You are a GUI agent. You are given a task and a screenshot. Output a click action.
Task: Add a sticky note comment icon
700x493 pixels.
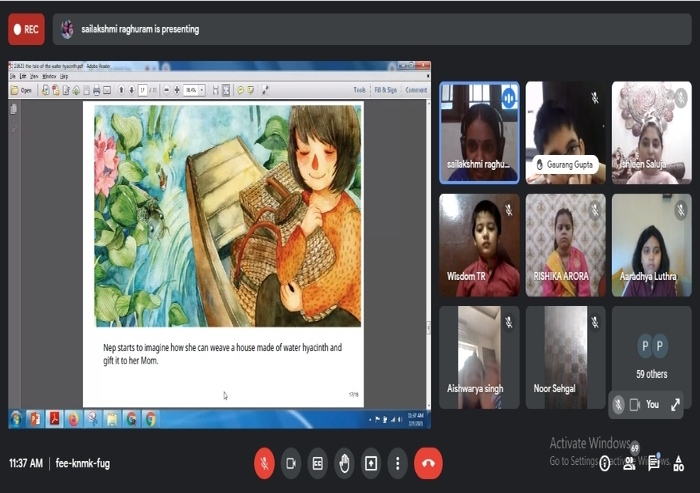pyautogui.click(x=241, y=90)
